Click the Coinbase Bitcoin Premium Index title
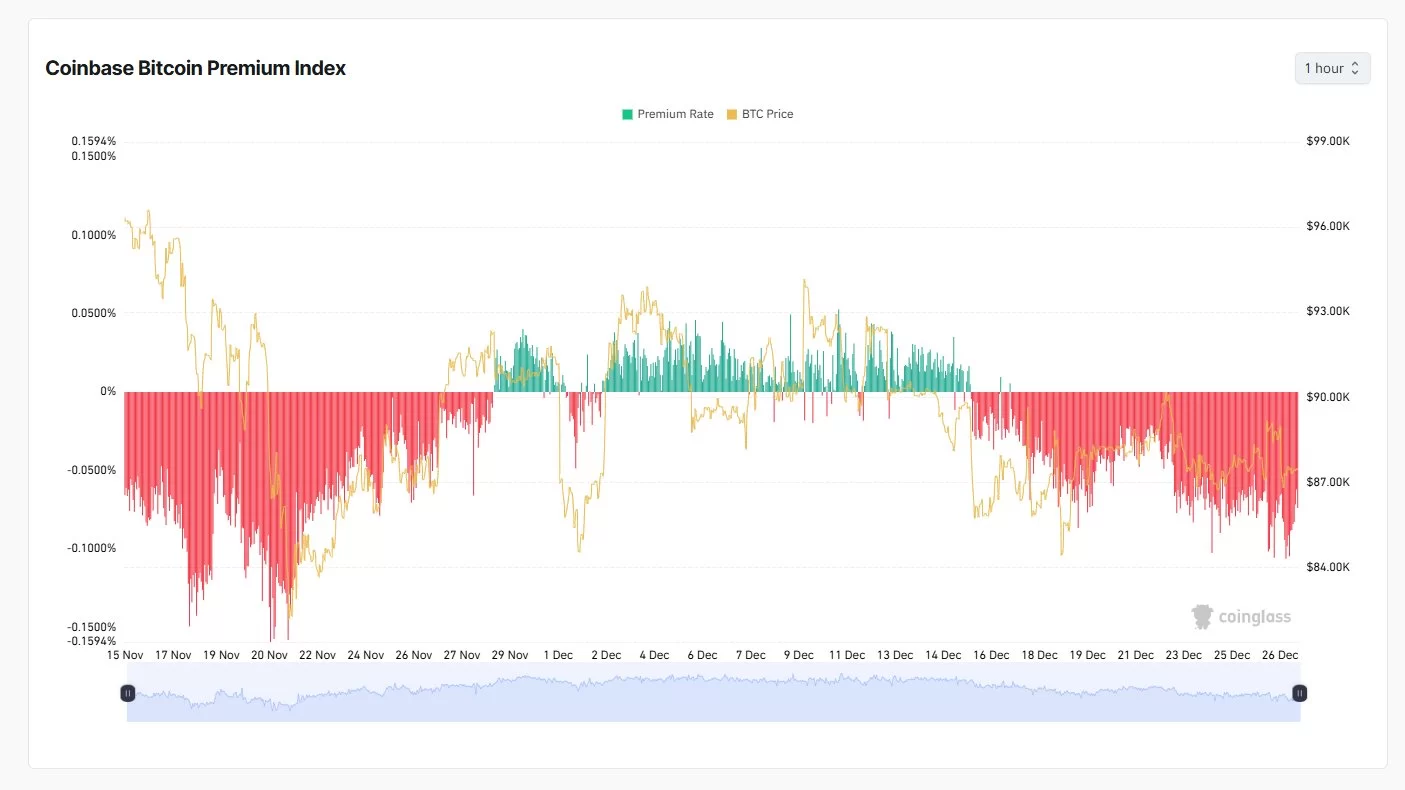Viewport: 1405px width, 790px height. (x=196, y=68)
